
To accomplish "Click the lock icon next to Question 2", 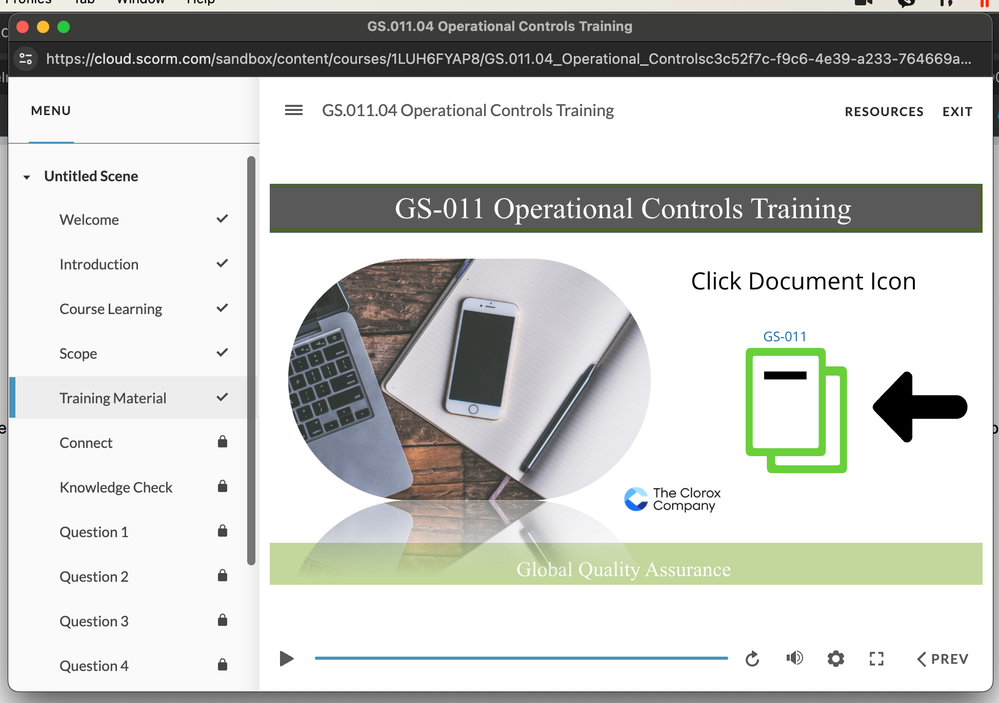I will point(222,575).
